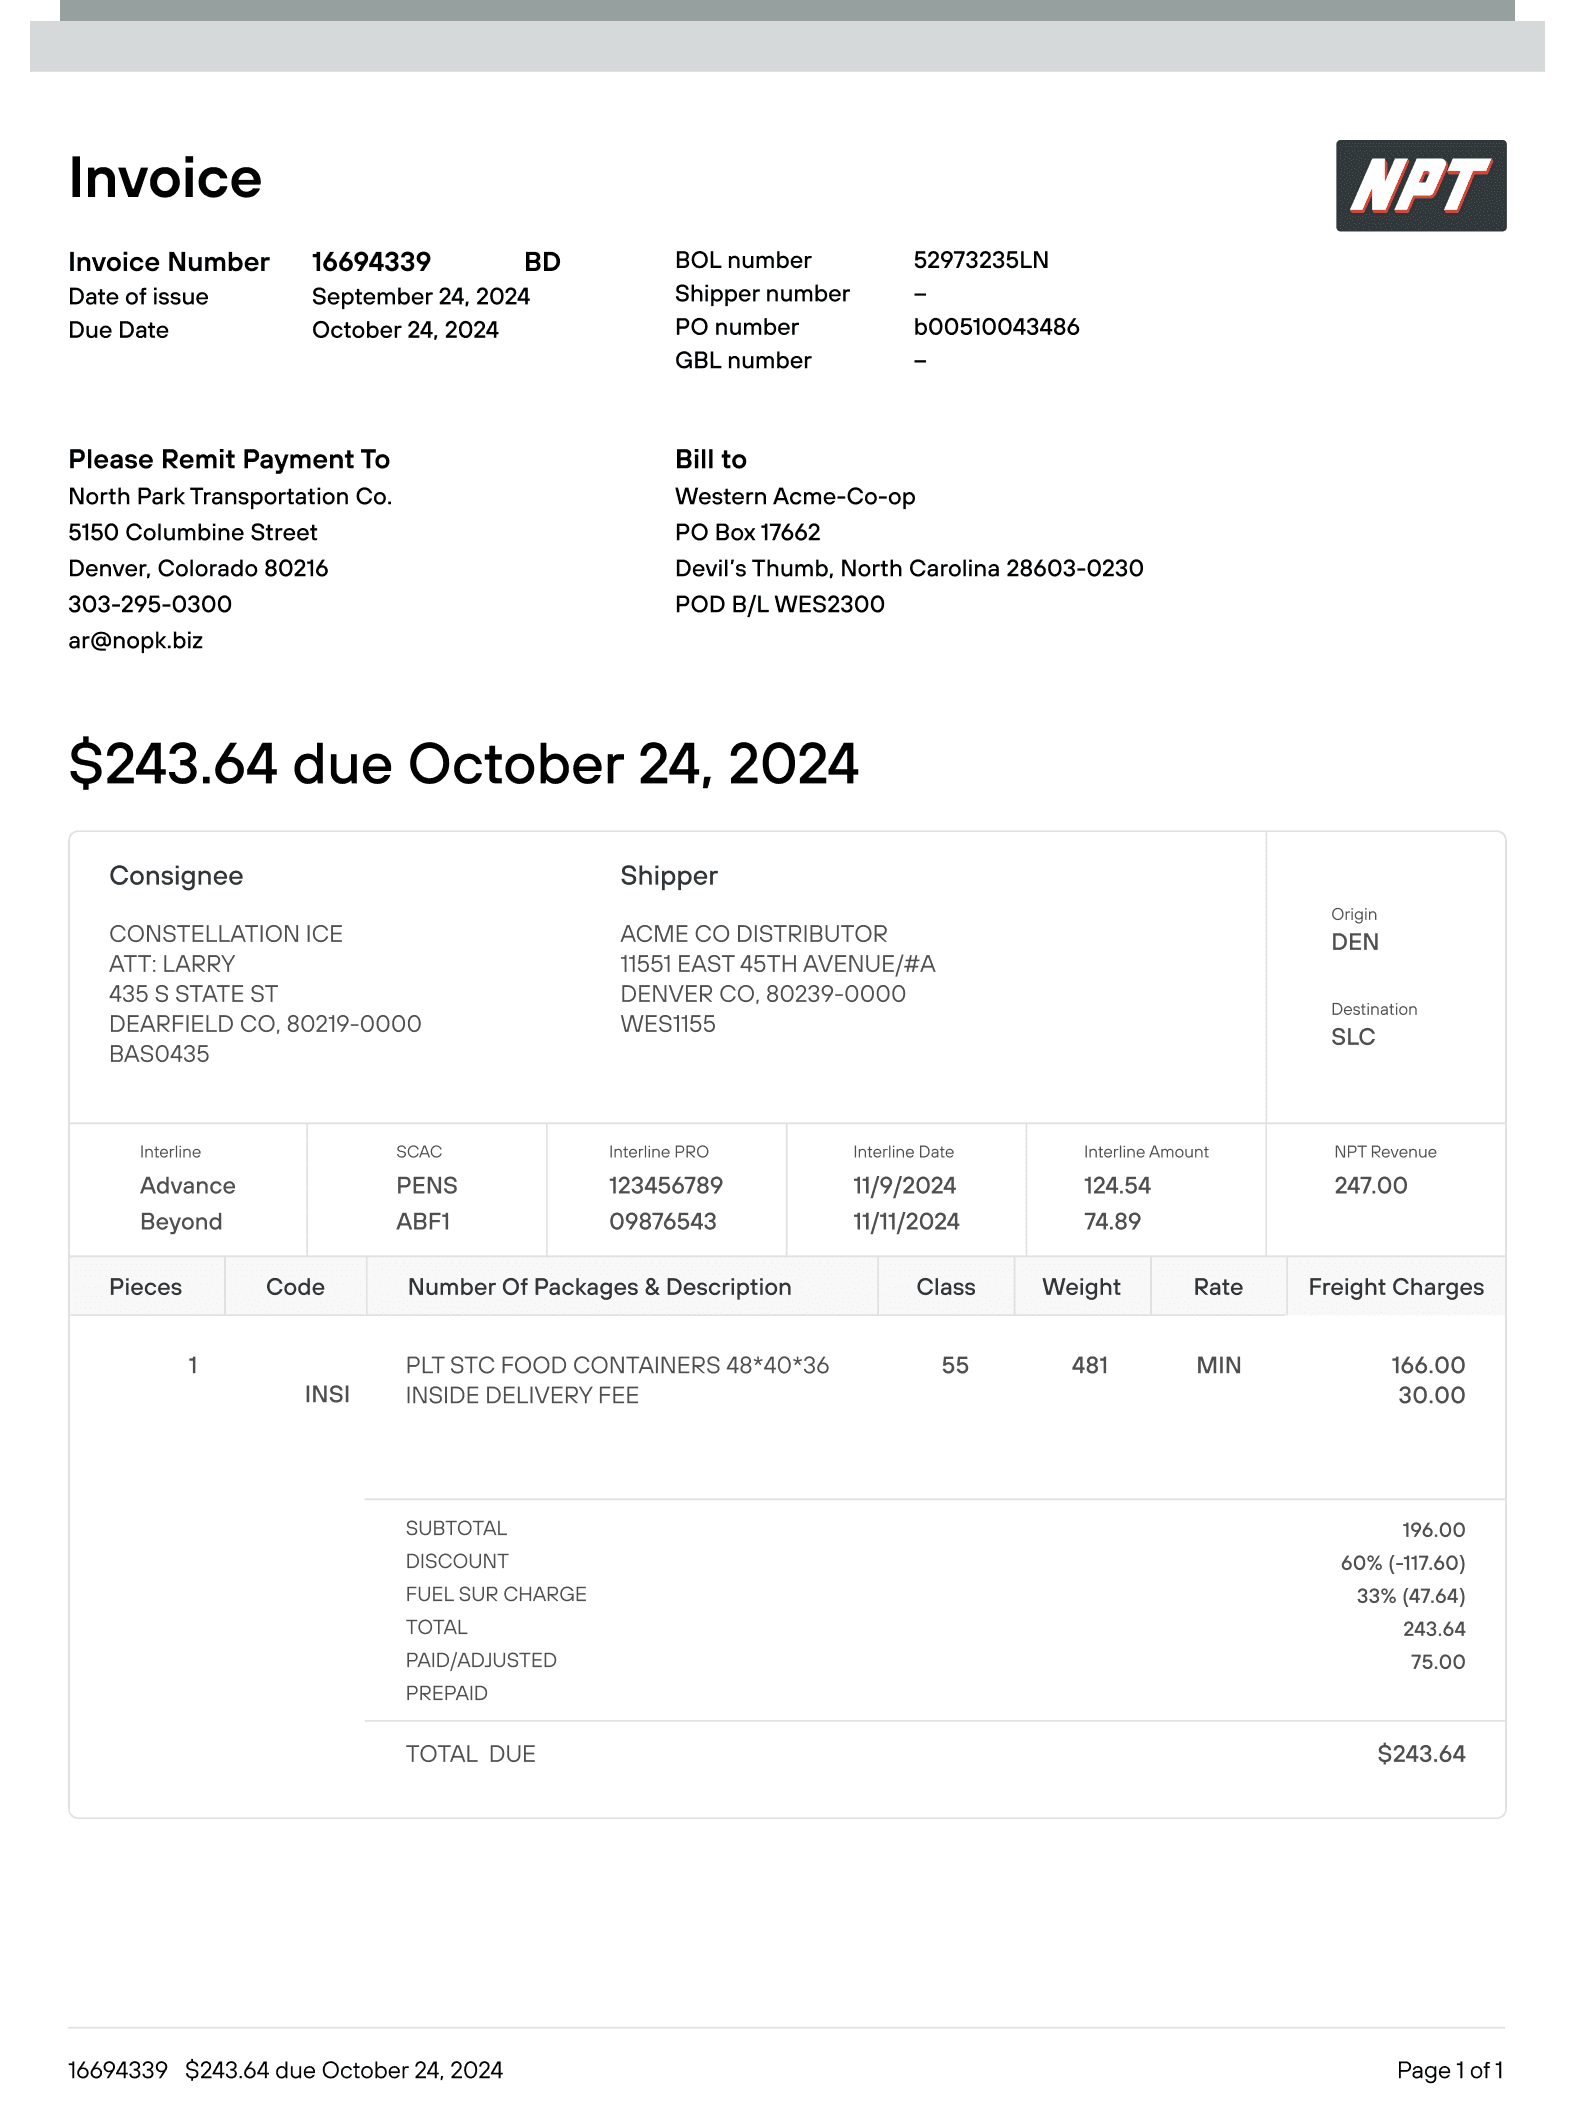
Task: Click the Pieces column header
Action: [145, 1287]
